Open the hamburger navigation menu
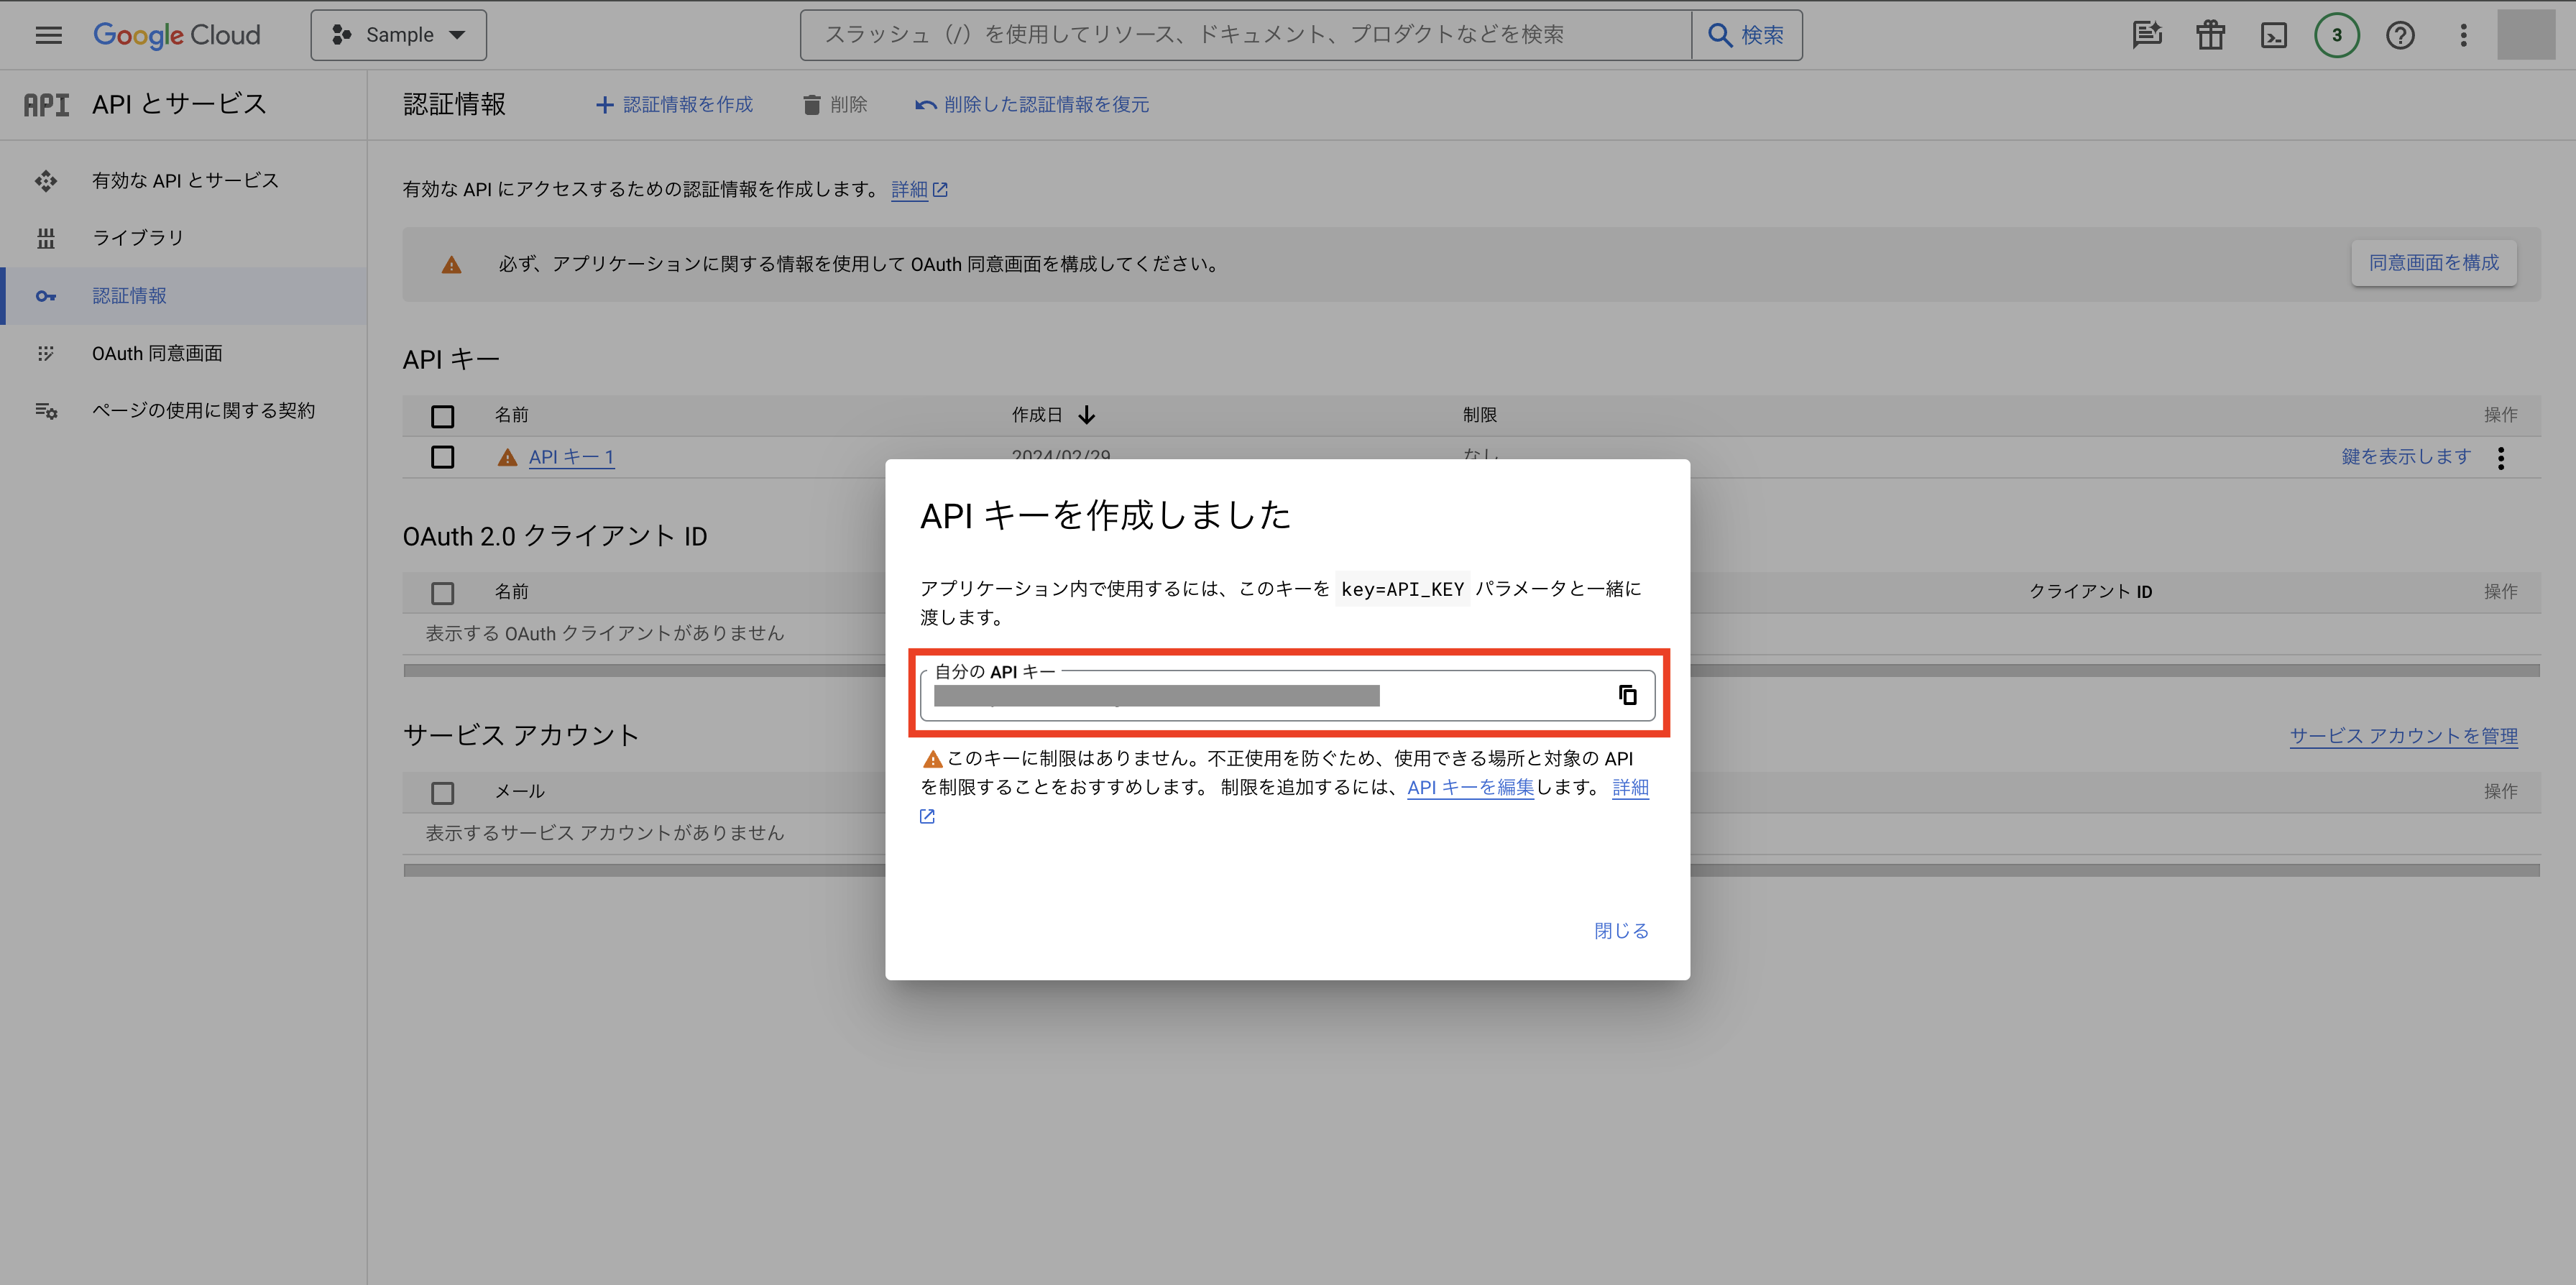This screenshot has width=2576, height=1285. [48, 35]
